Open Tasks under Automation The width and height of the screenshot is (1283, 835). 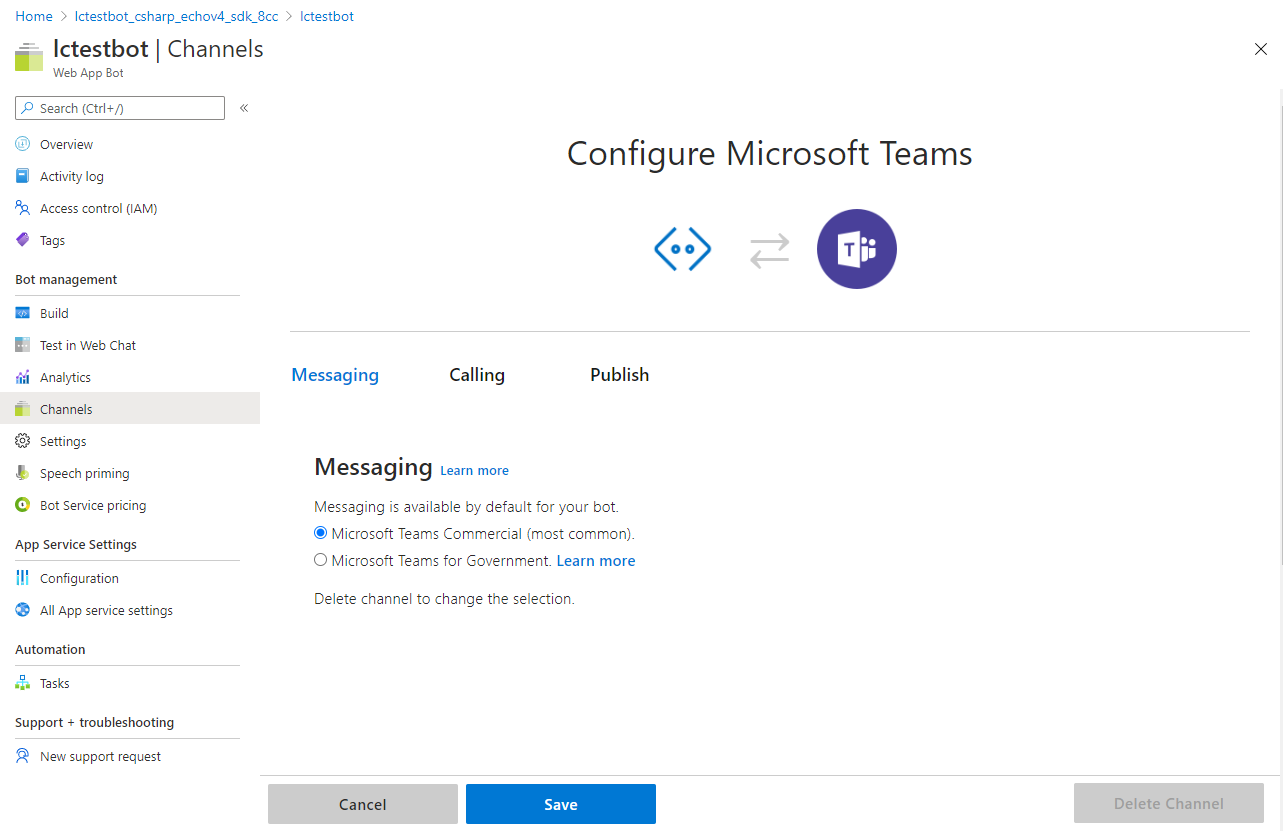coord(54,683)
